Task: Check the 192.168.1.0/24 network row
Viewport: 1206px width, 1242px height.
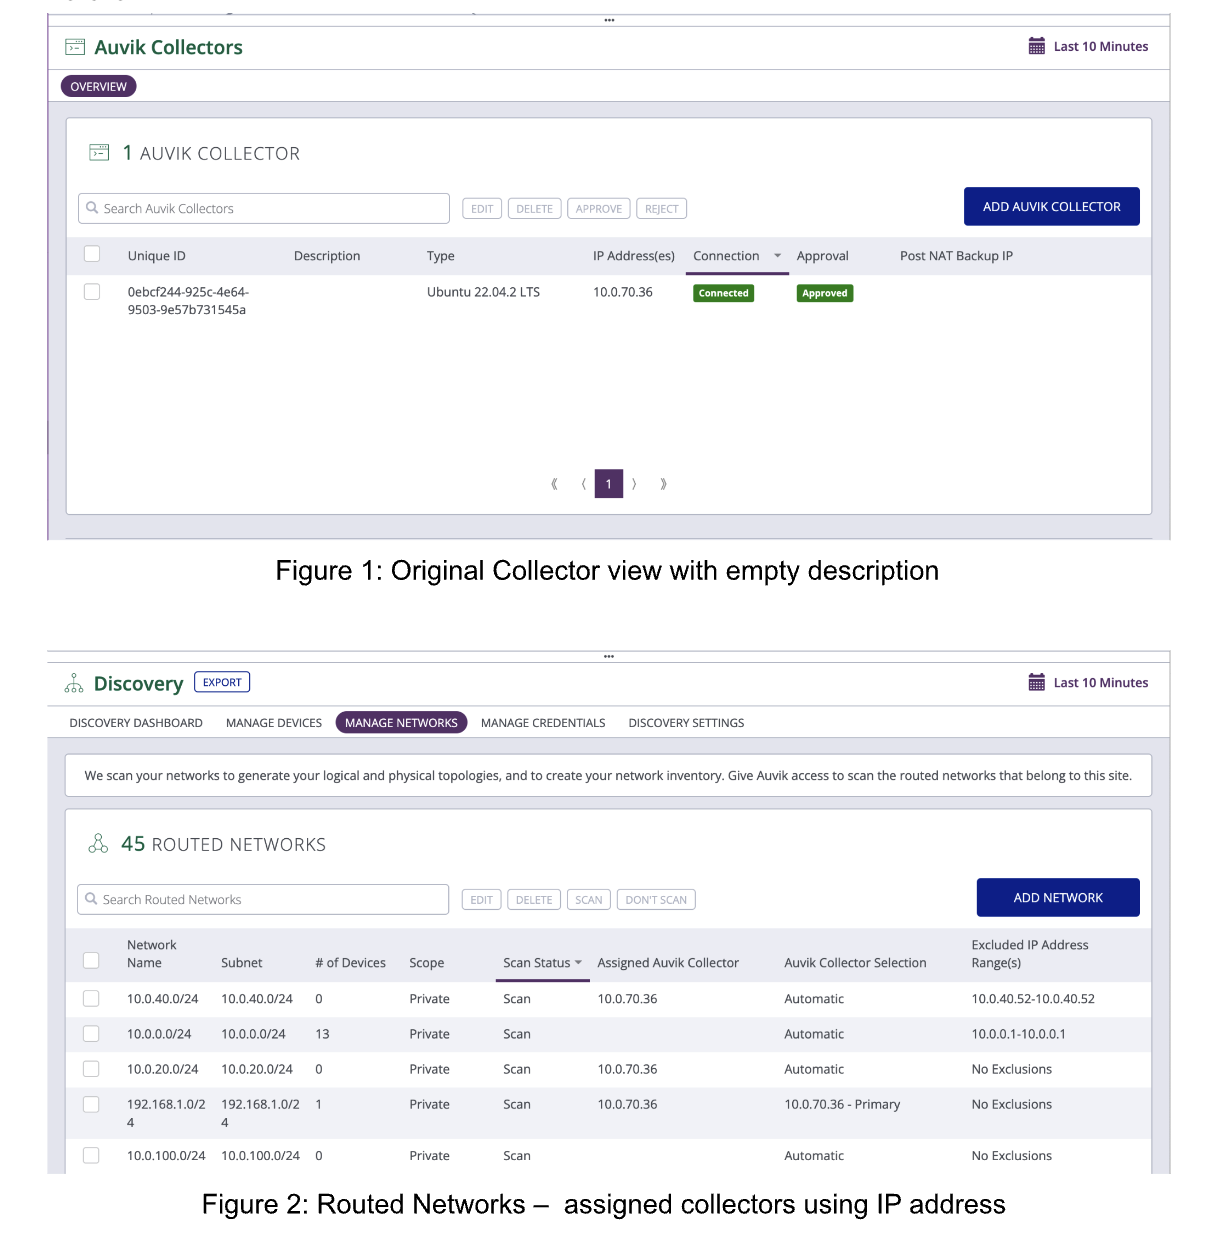Action: [91, 1104]
